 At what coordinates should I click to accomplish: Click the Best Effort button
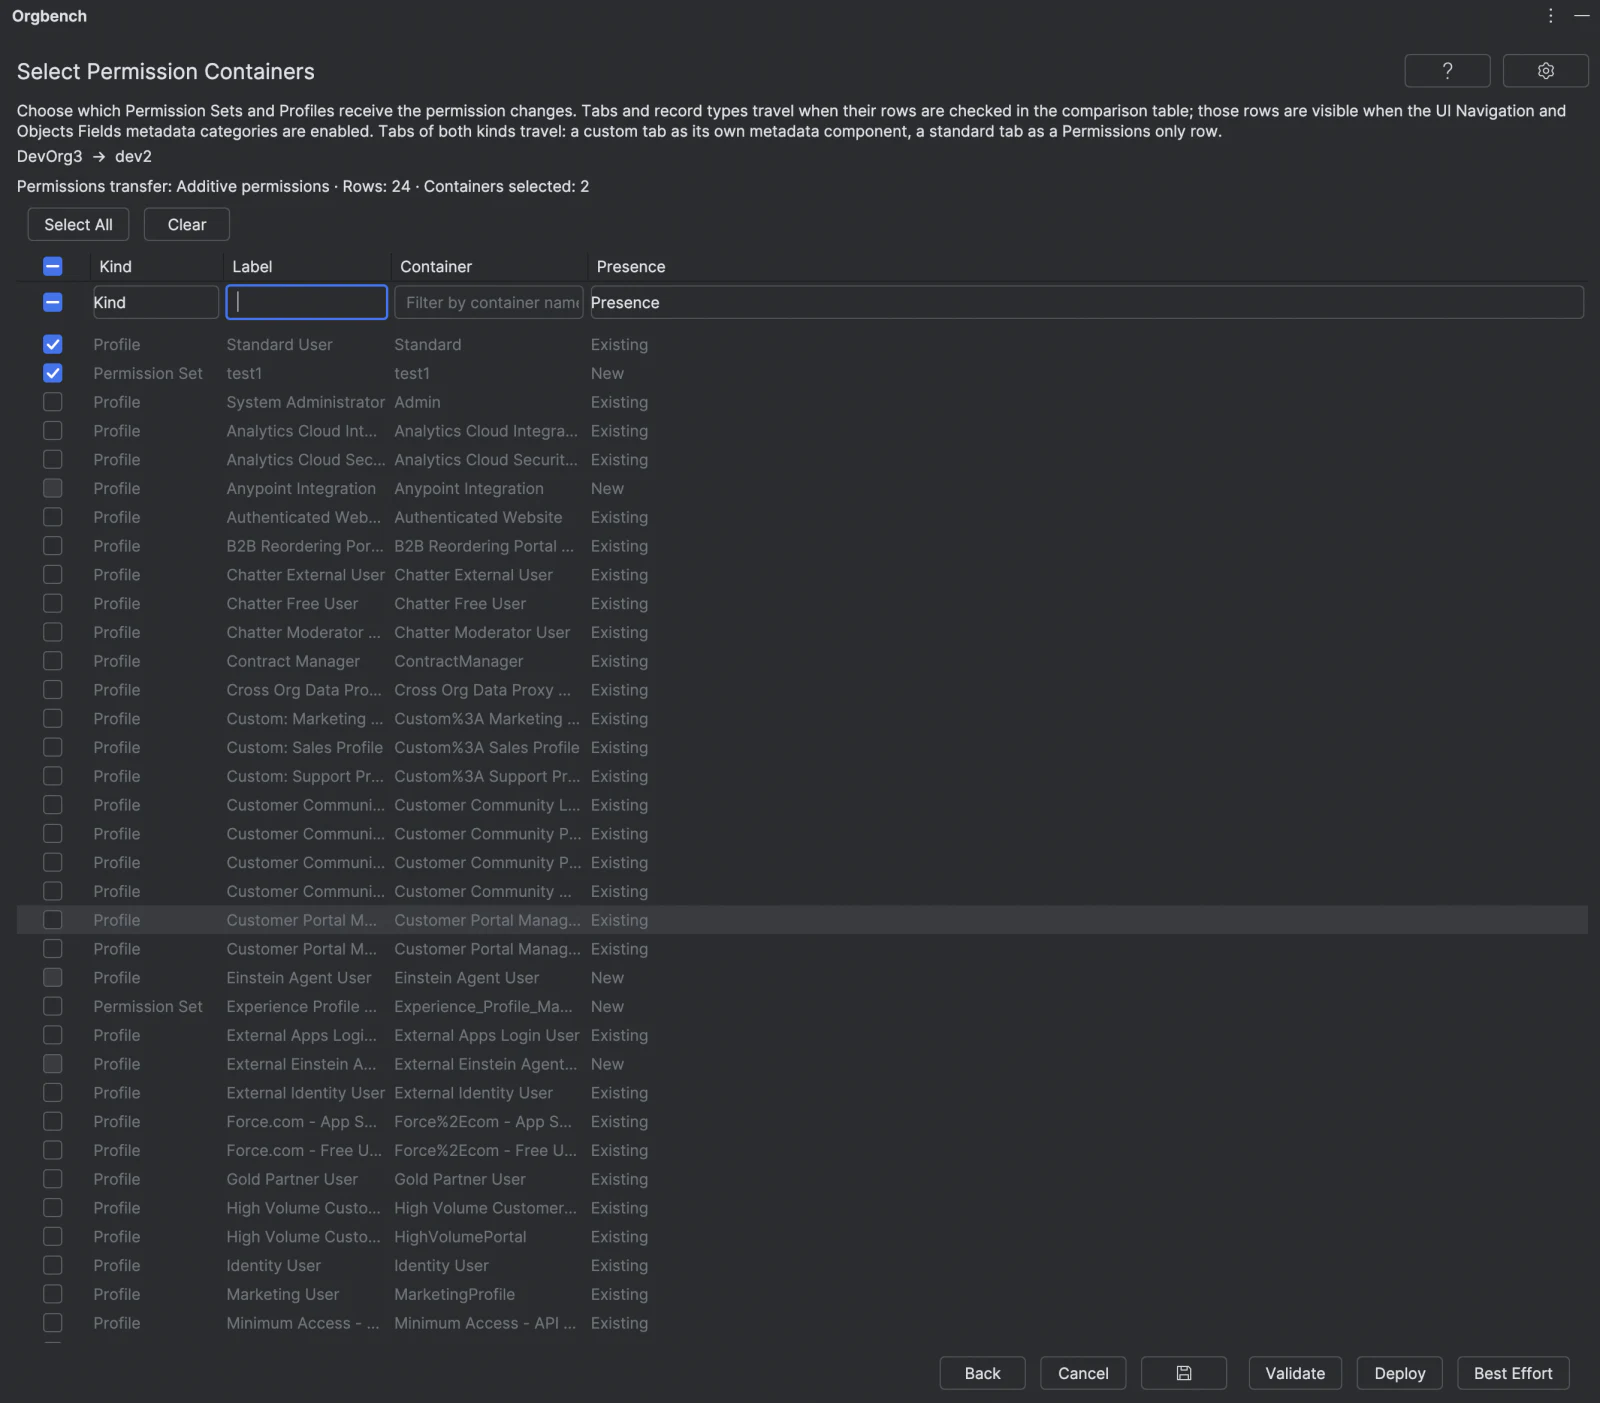[1513, 1373]
